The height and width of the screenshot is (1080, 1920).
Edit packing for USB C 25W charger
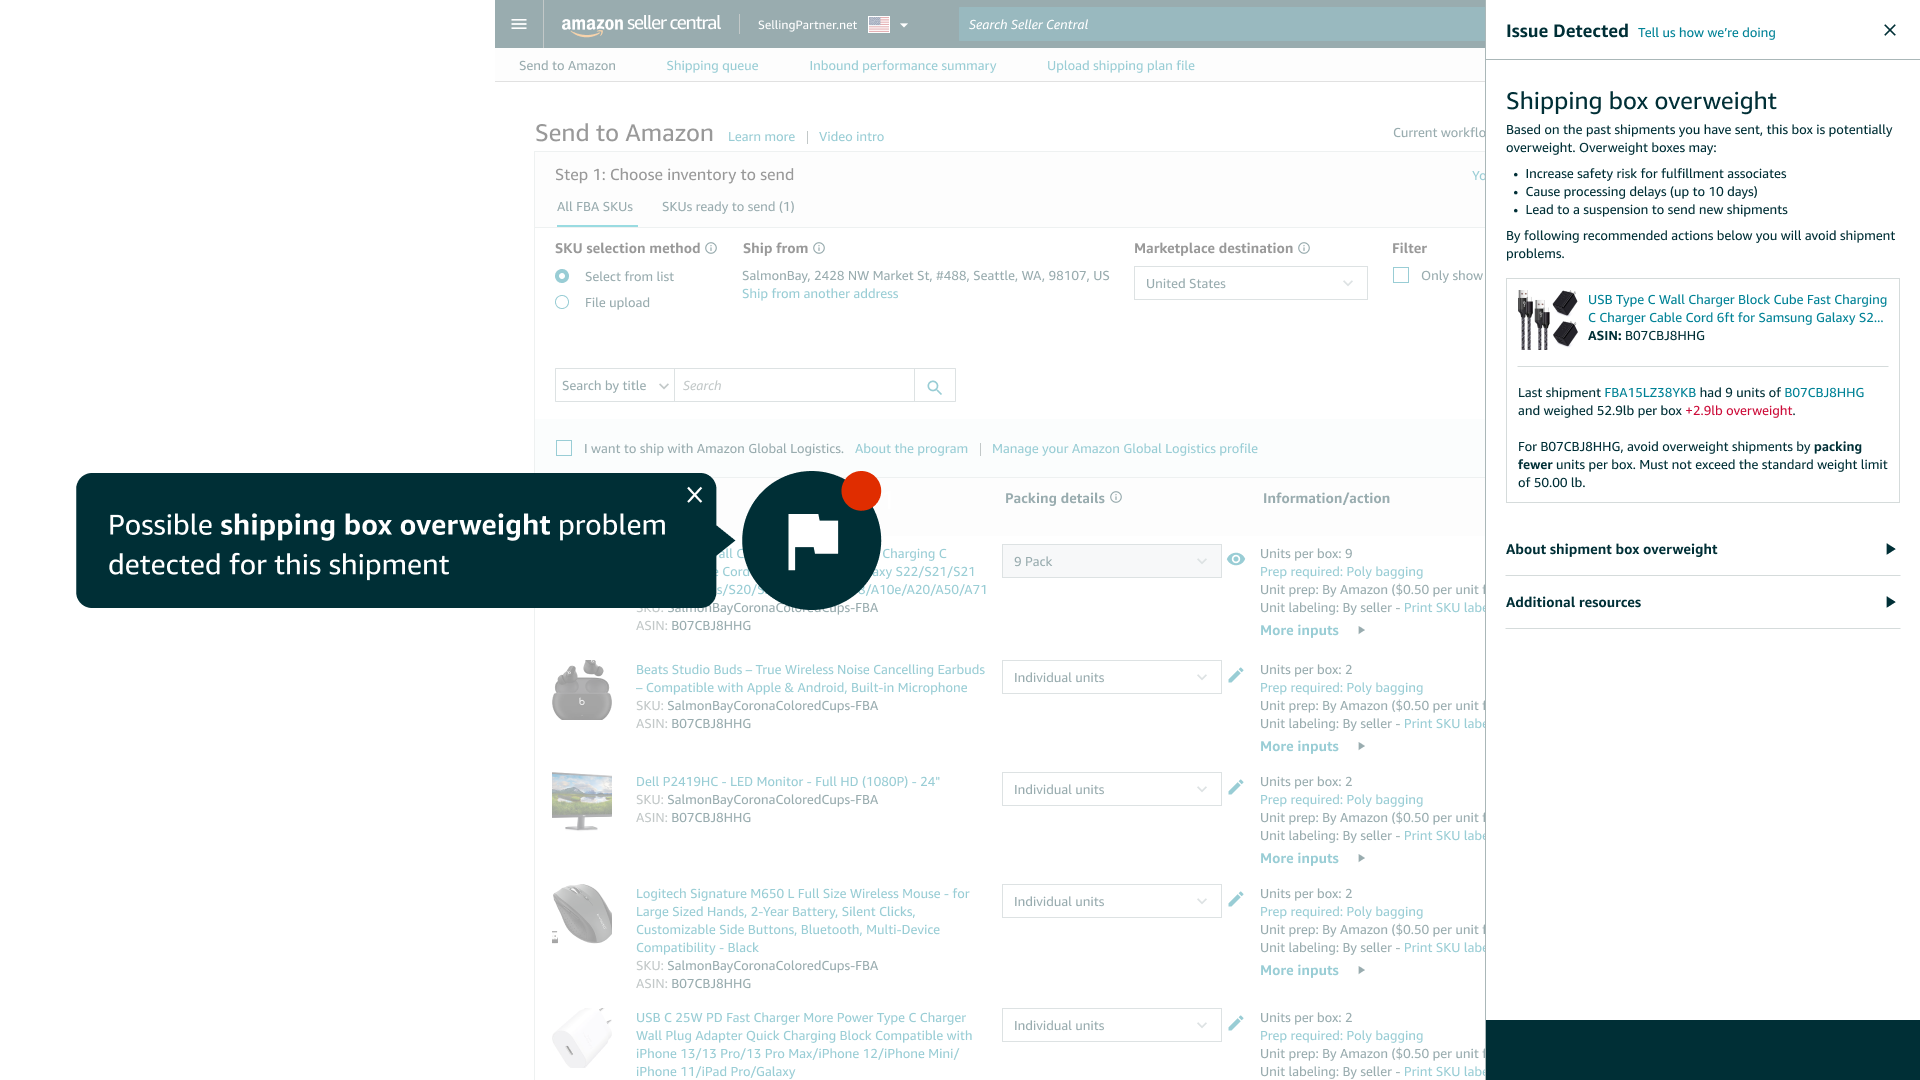click(x=1236, y=1023)
